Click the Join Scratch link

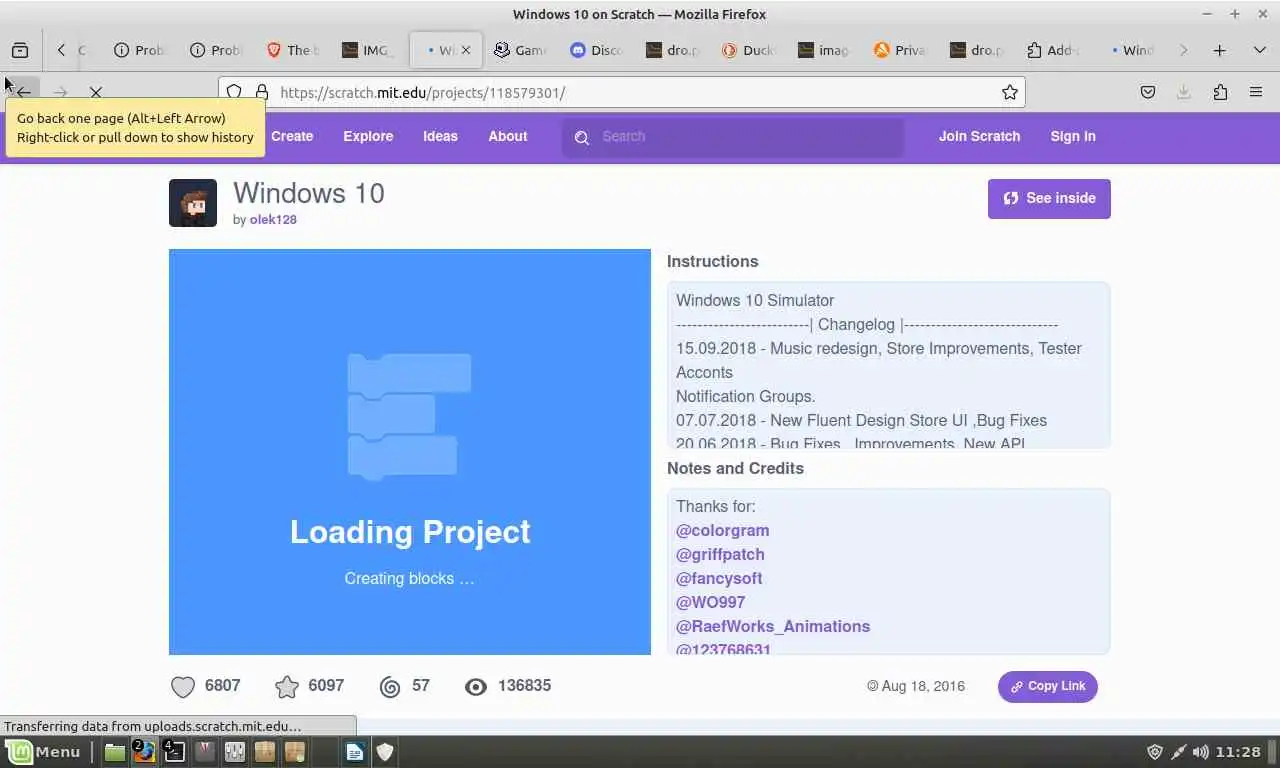pos(979,136)
